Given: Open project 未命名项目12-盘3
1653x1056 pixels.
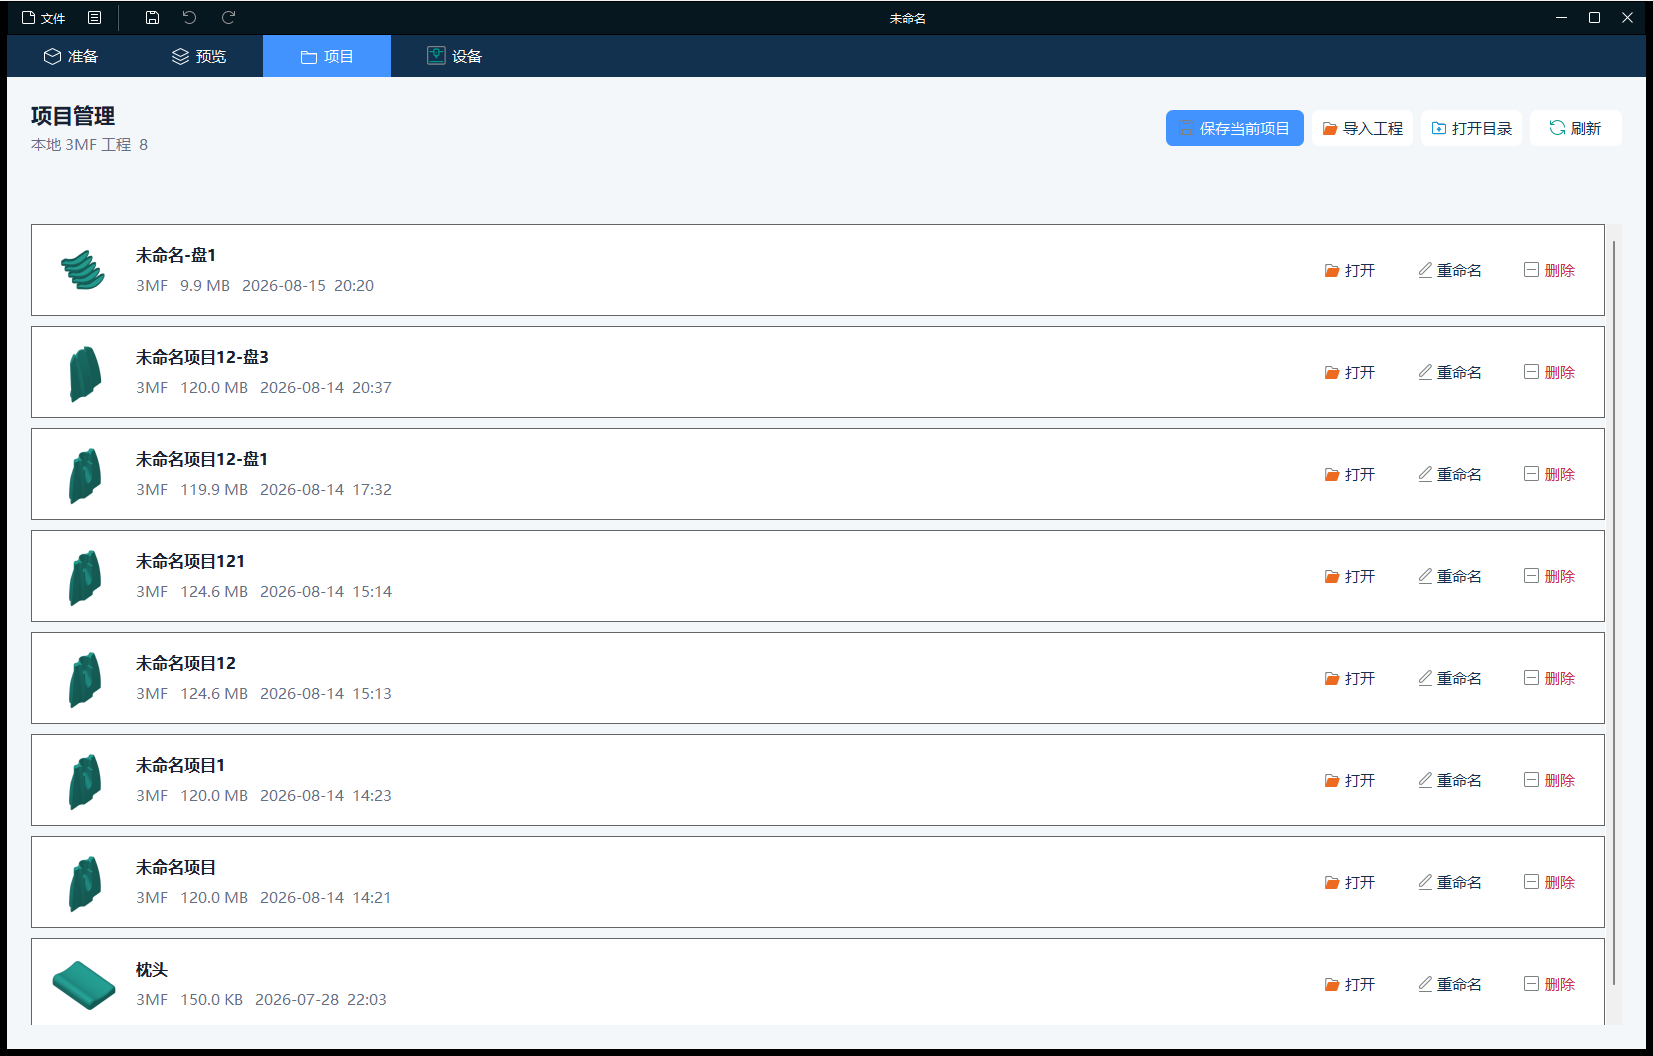Looking at the screenshot, I should [x=1350, y=372].
